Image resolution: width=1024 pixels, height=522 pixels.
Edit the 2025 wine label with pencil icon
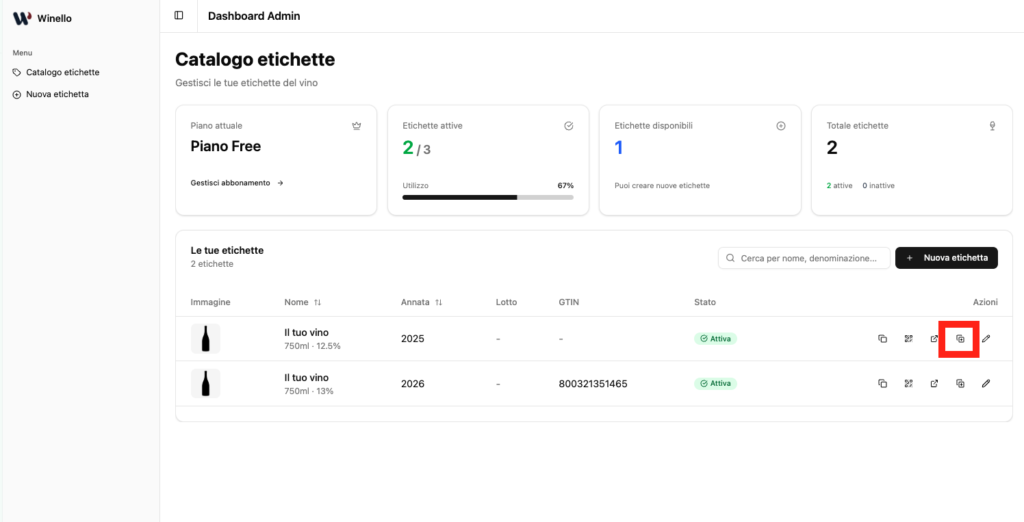tap(986, 339)
